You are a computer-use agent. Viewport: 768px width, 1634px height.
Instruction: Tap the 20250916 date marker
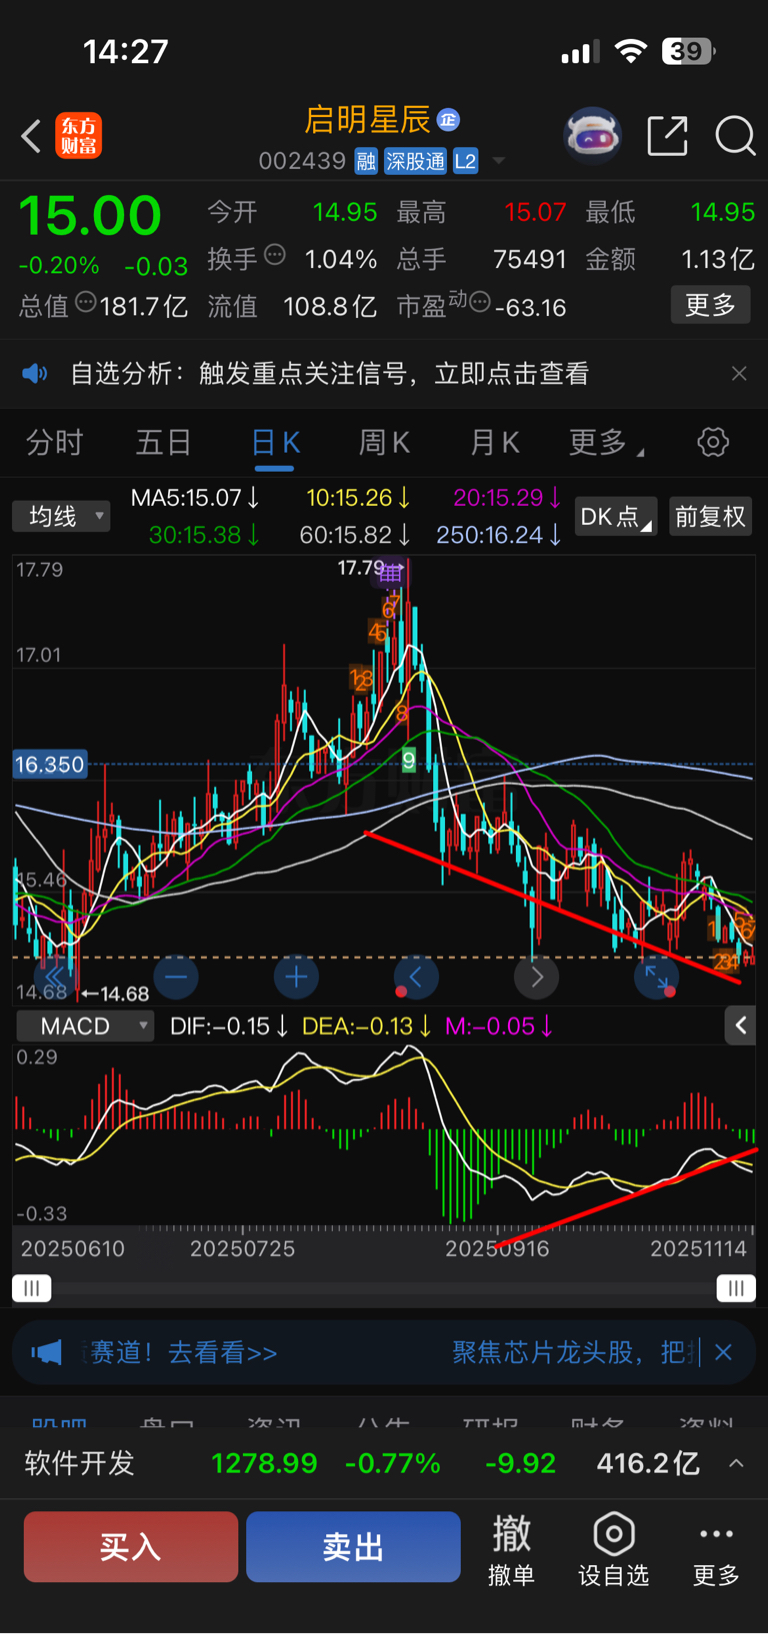[497, 1248]
